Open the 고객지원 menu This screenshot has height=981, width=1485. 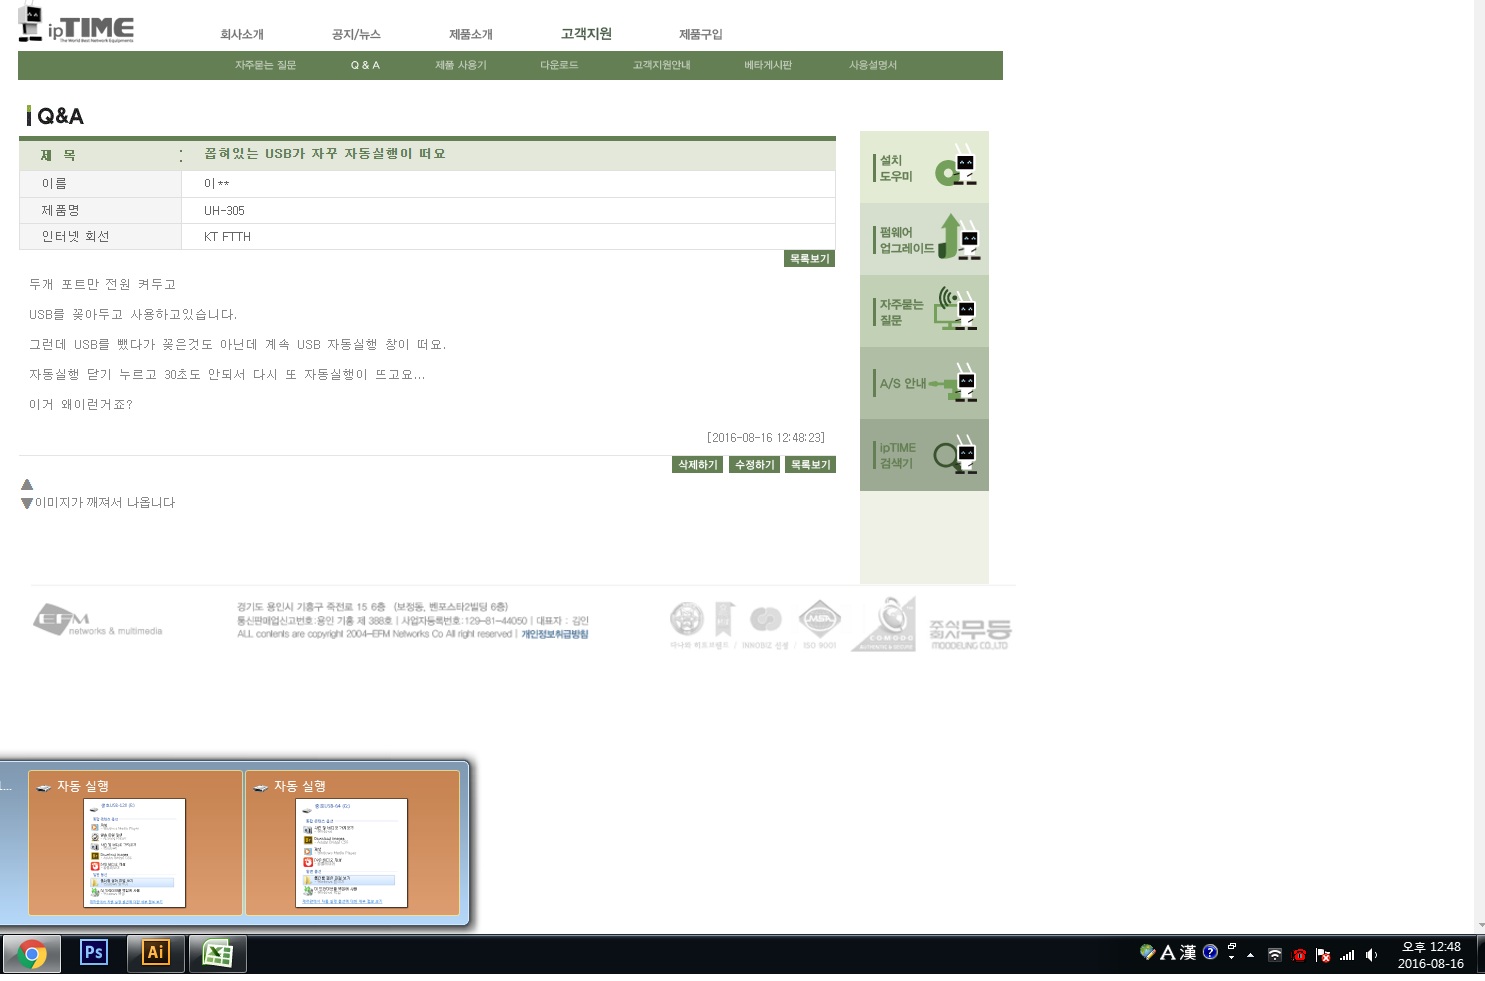[586, 34]
